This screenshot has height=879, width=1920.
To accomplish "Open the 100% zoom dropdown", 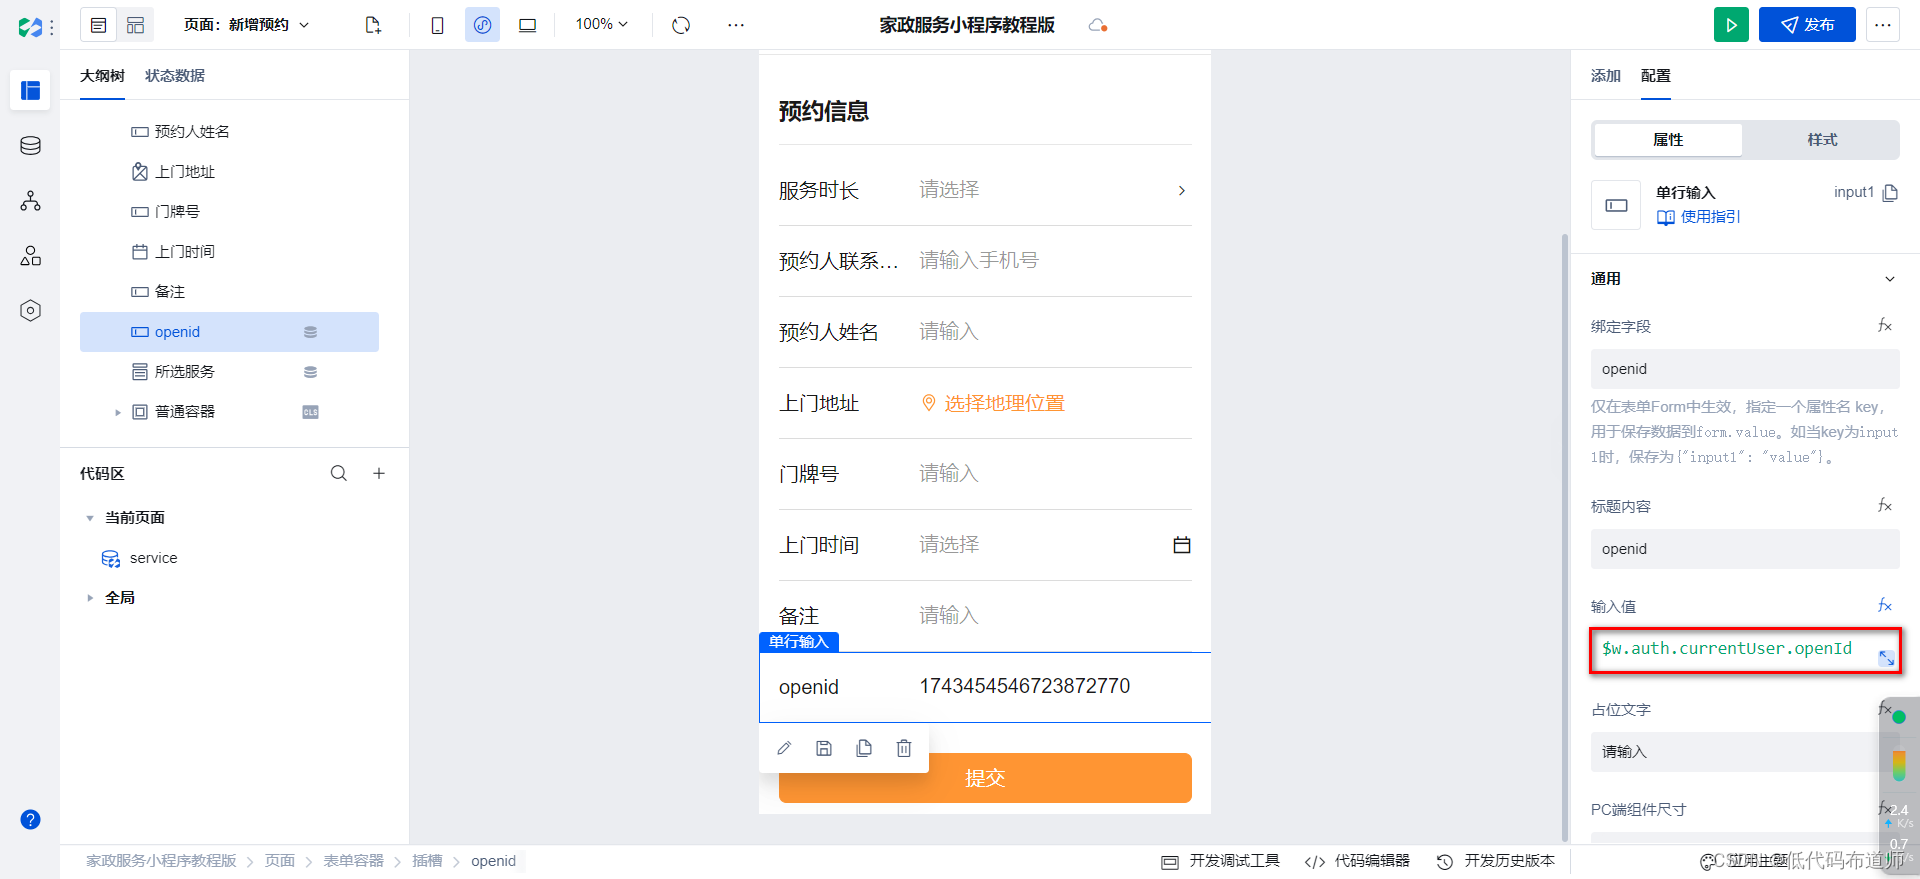I will [x=602, y=24].
